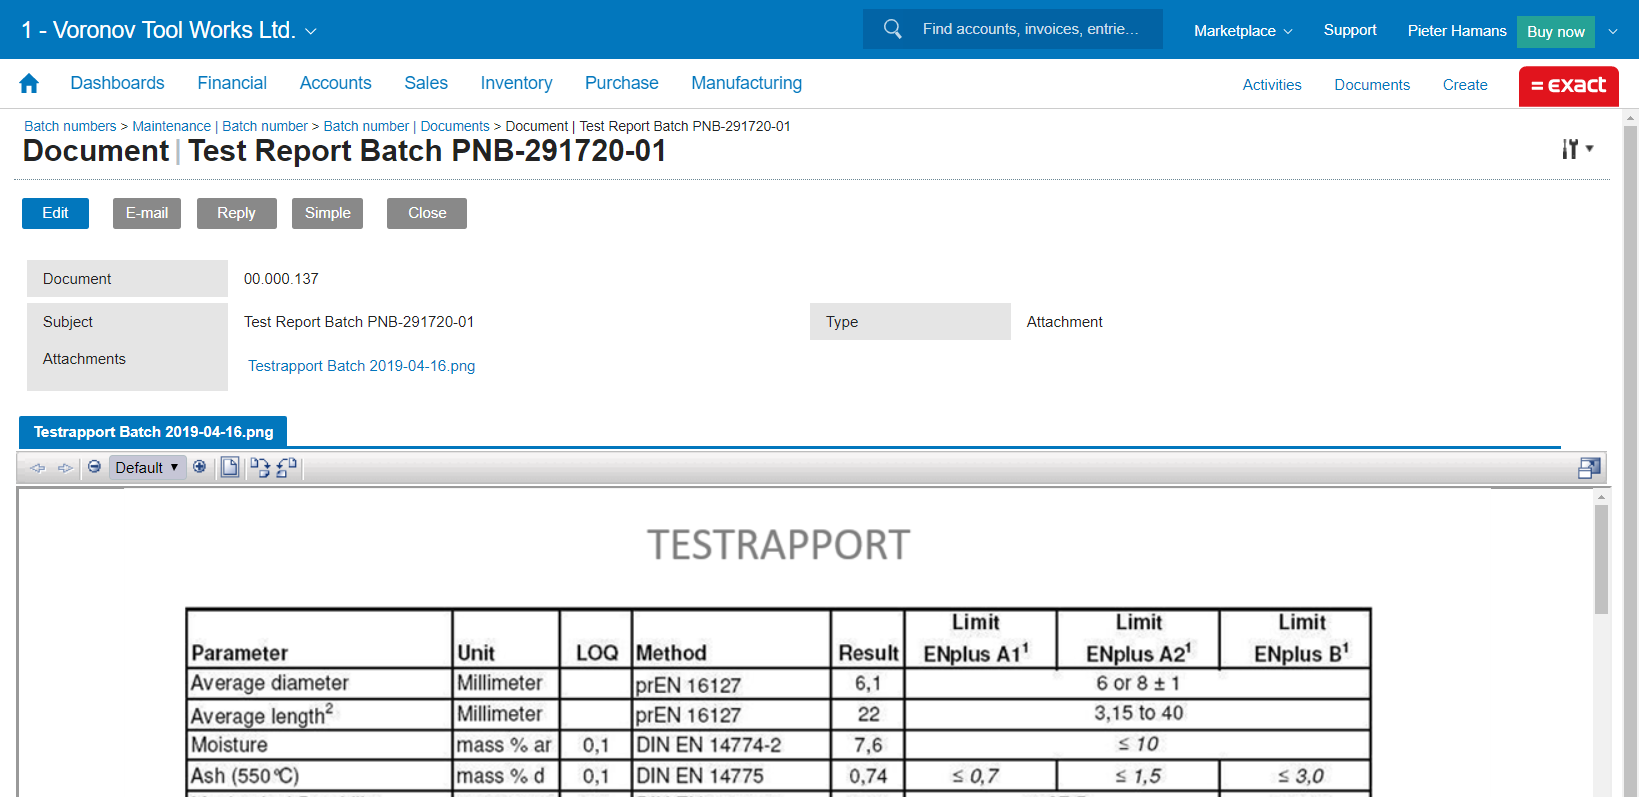Select the Testrapport Batch 2019-04-16.png tab
The width and height of the screenshot is (1639, 797).
pos(153,432)
